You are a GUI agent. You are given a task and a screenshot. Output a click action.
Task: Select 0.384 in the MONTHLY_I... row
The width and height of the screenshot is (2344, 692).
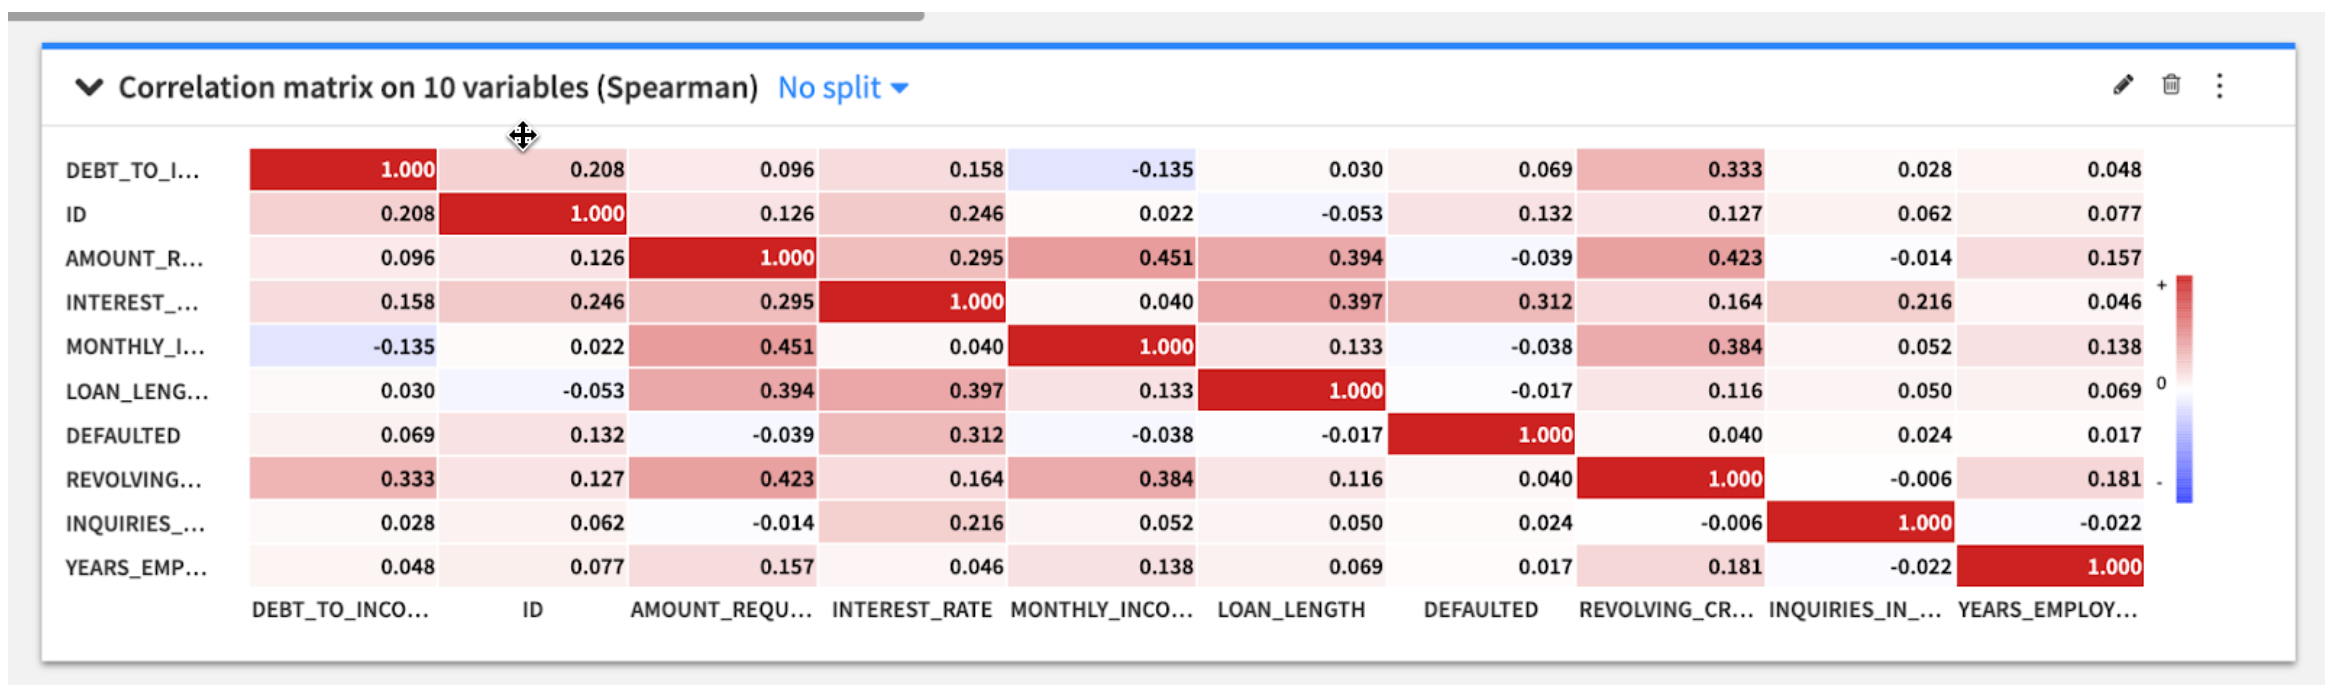pyautogui.click(x=1671, y=347)
